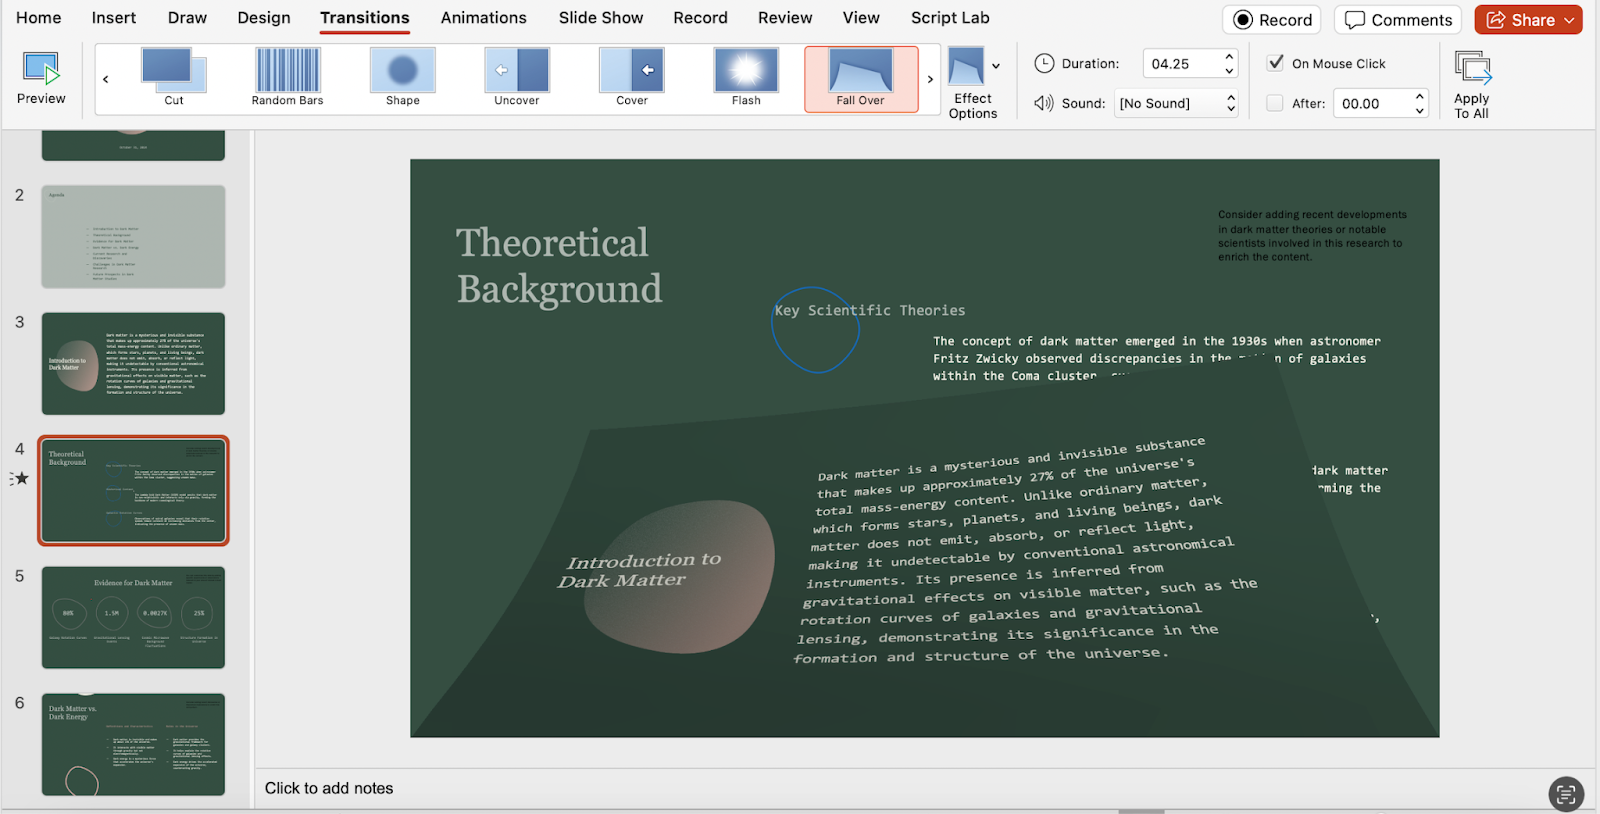Open the accessibility checker icon at bottom right

(x=1565, y=794)
